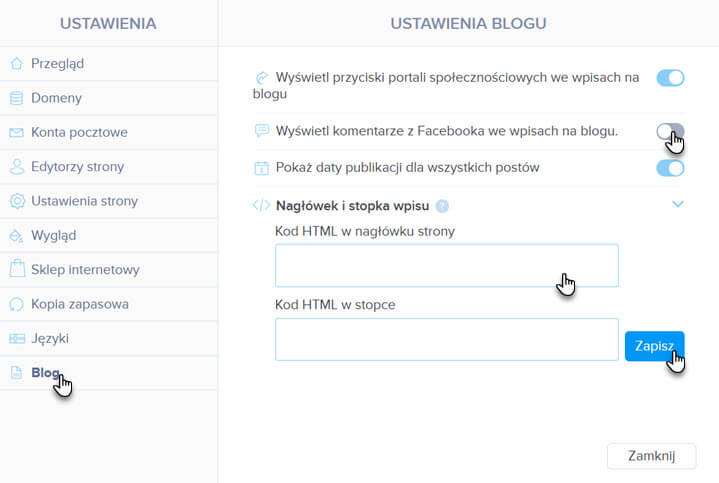Click the shopping bag icon for Sklep internetowy
Screen dimensions: 719x483
[x=17, y=268]
